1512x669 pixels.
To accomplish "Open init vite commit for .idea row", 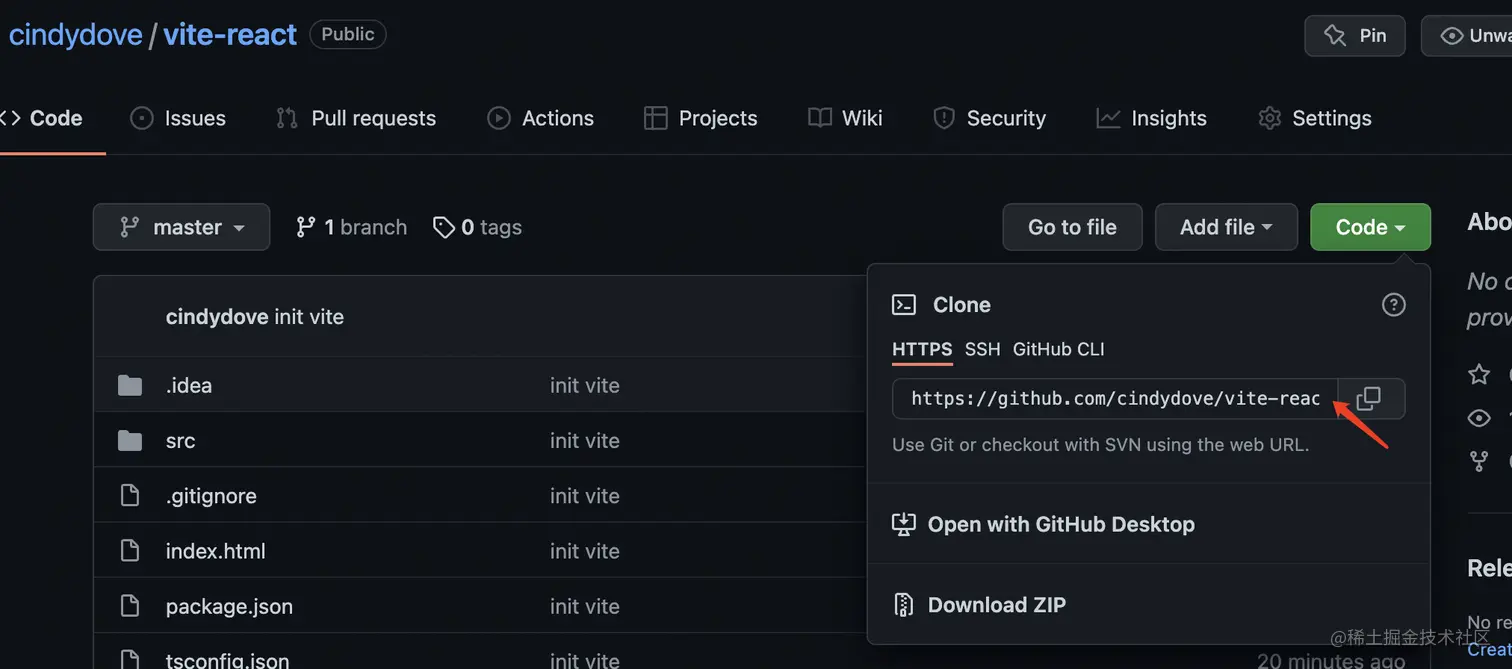I will 585,386.
